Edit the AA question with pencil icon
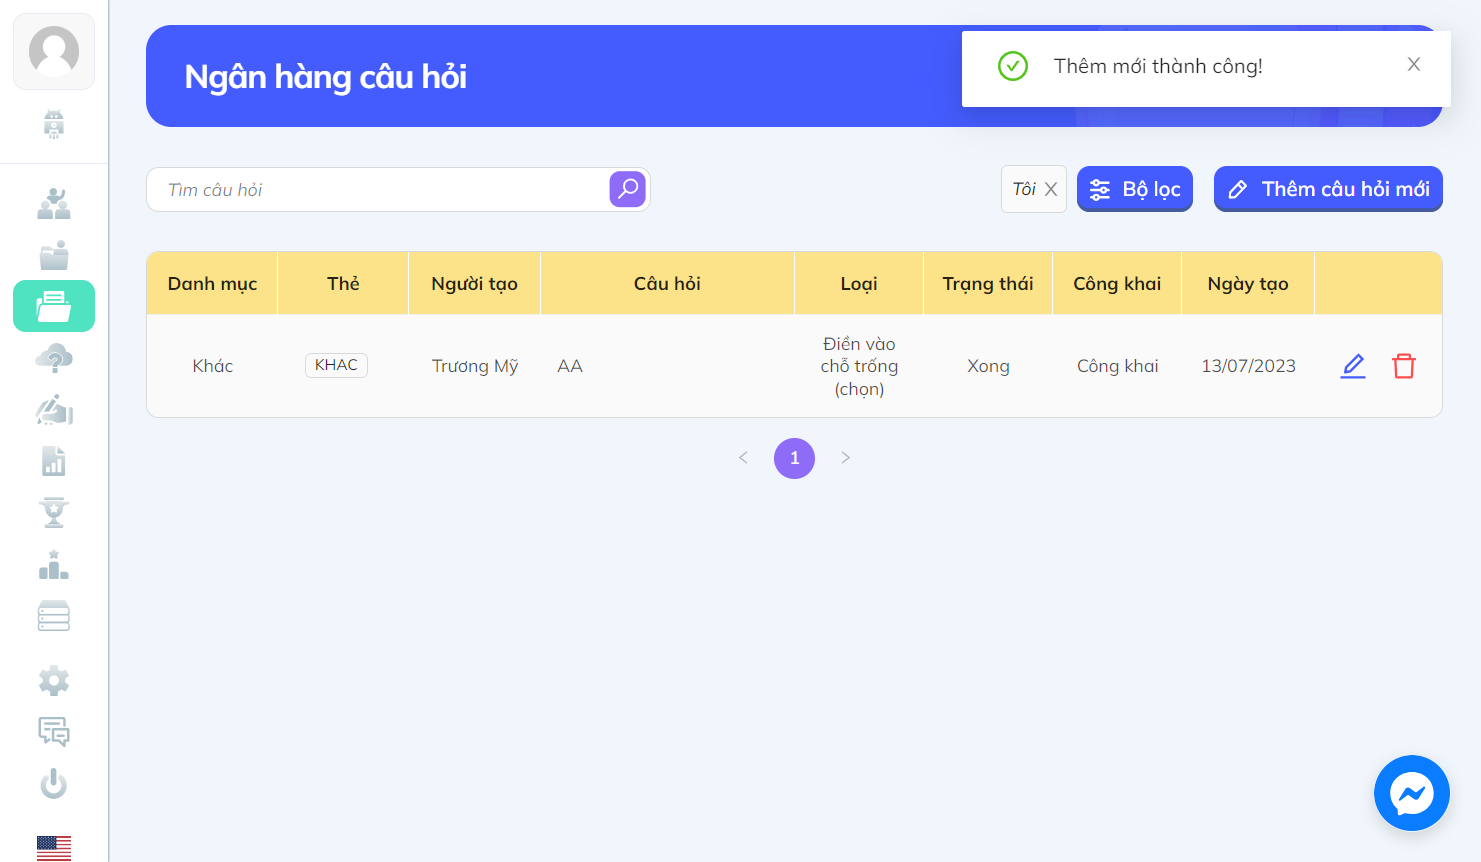The image size is (1481, 862). pyautogui.click(x=1353, y=366)
